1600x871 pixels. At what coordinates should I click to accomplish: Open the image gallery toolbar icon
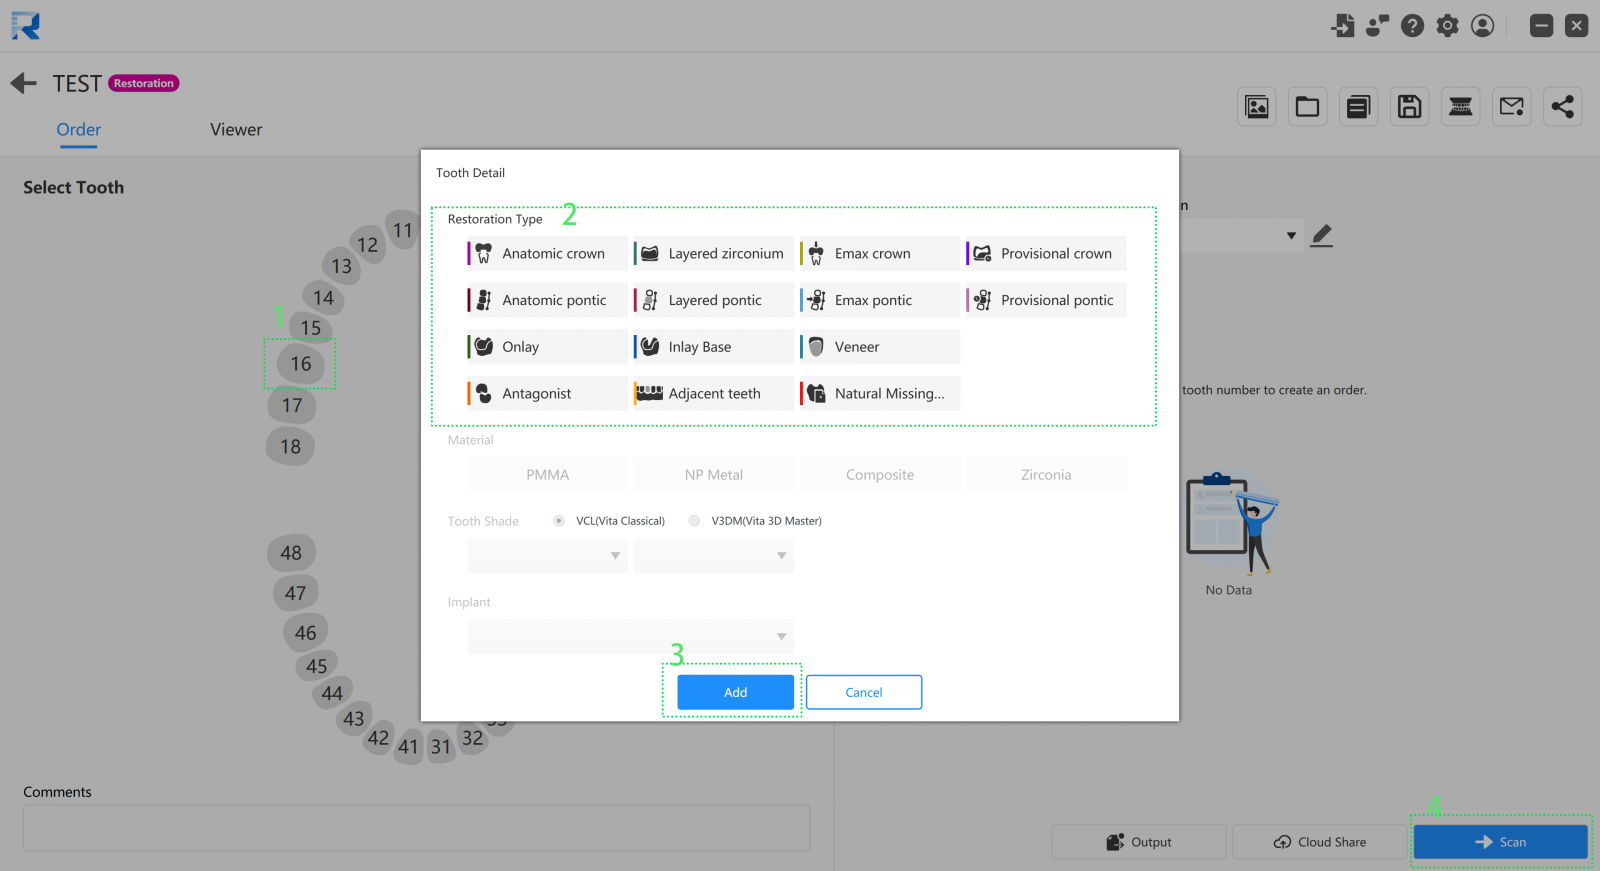click(x=1257, y=107)
